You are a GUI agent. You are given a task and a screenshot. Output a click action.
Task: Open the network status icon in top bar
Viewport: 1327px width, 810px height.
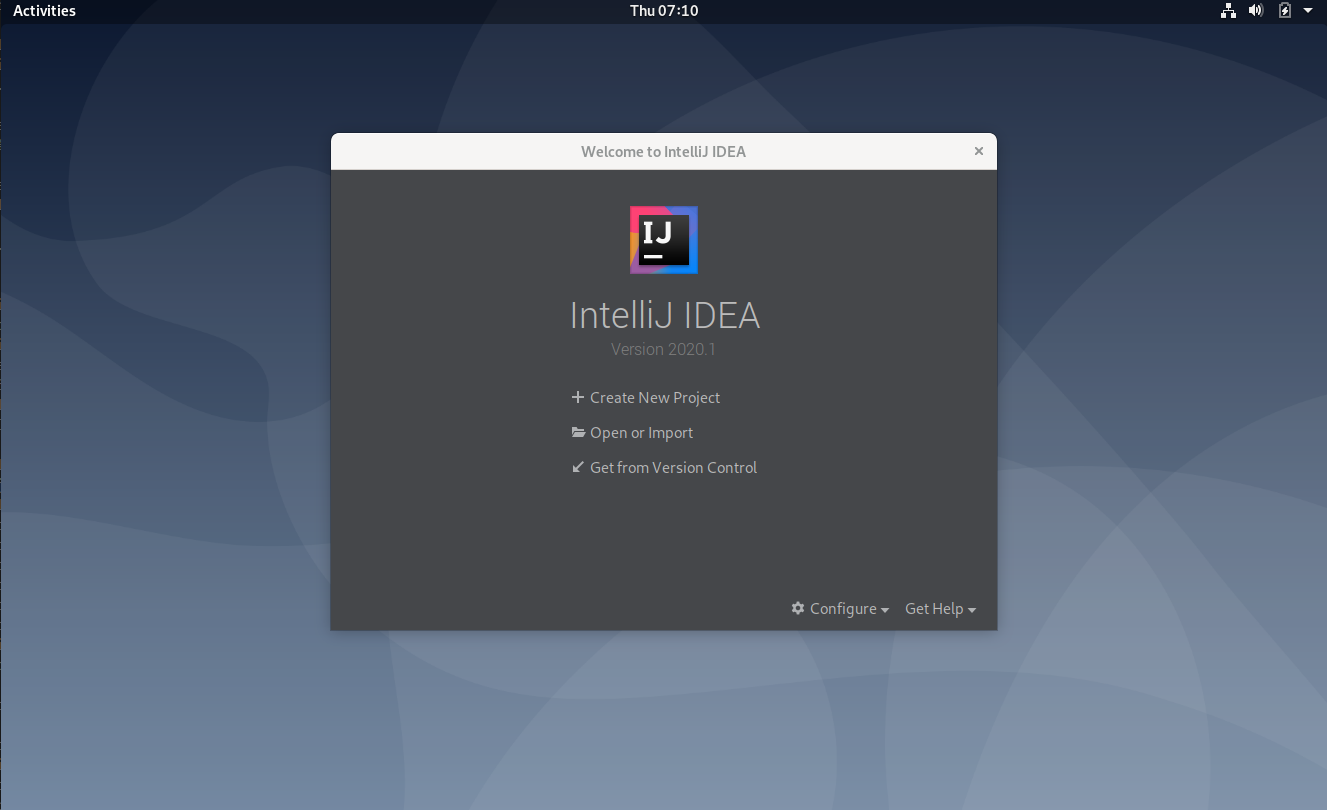pos(1228,11)
